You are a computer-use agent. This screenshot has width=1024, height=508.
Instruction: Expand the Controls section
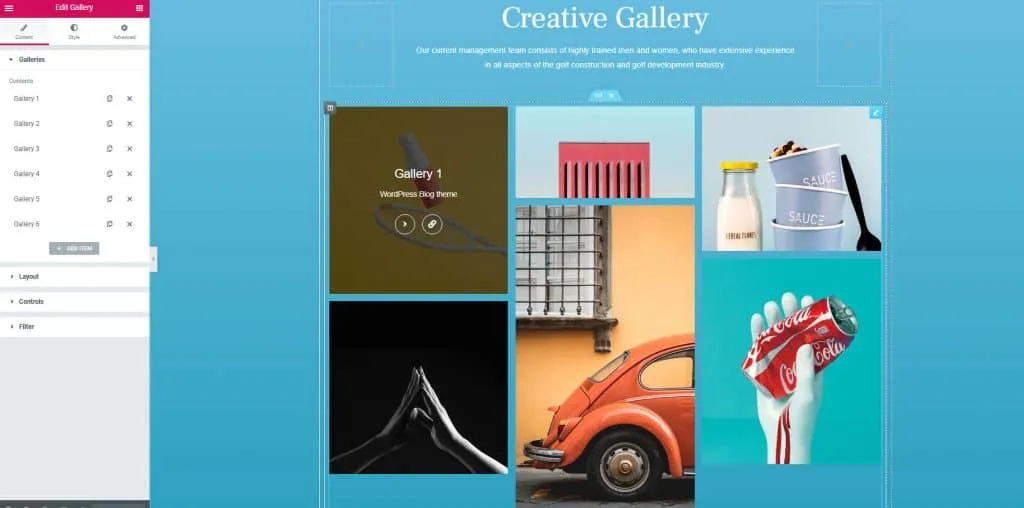[x=74, y=302]
